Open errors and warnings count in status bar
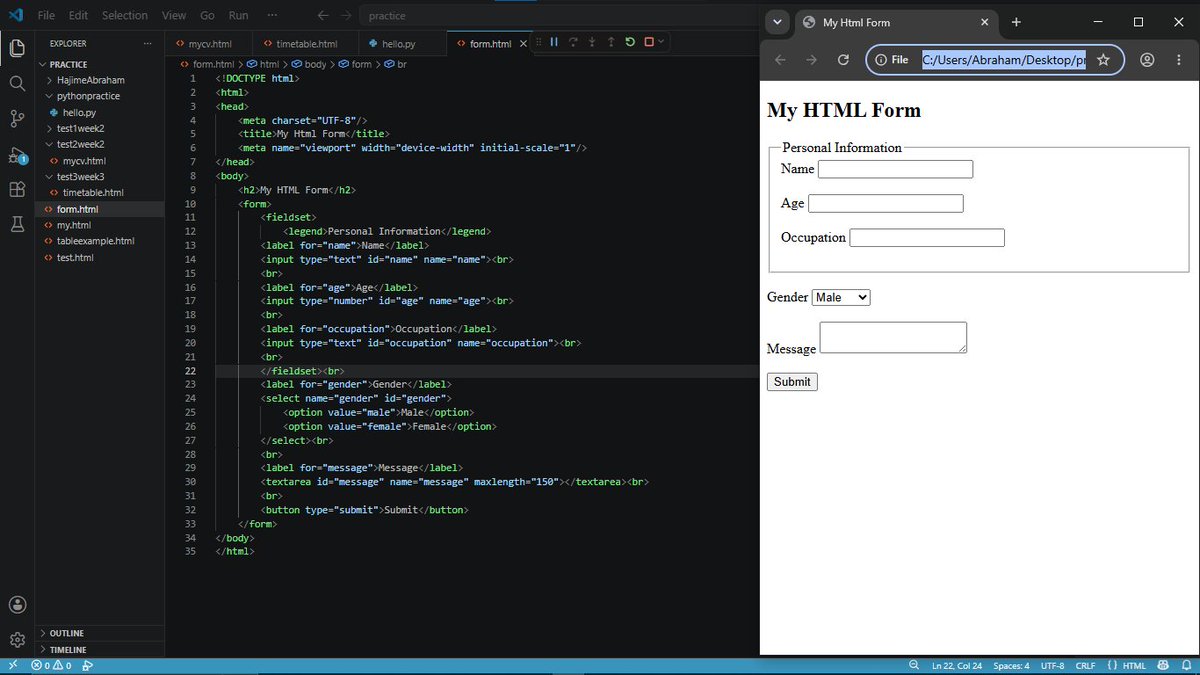Viewport: 1200px width, 675px height. click(53, 666)
